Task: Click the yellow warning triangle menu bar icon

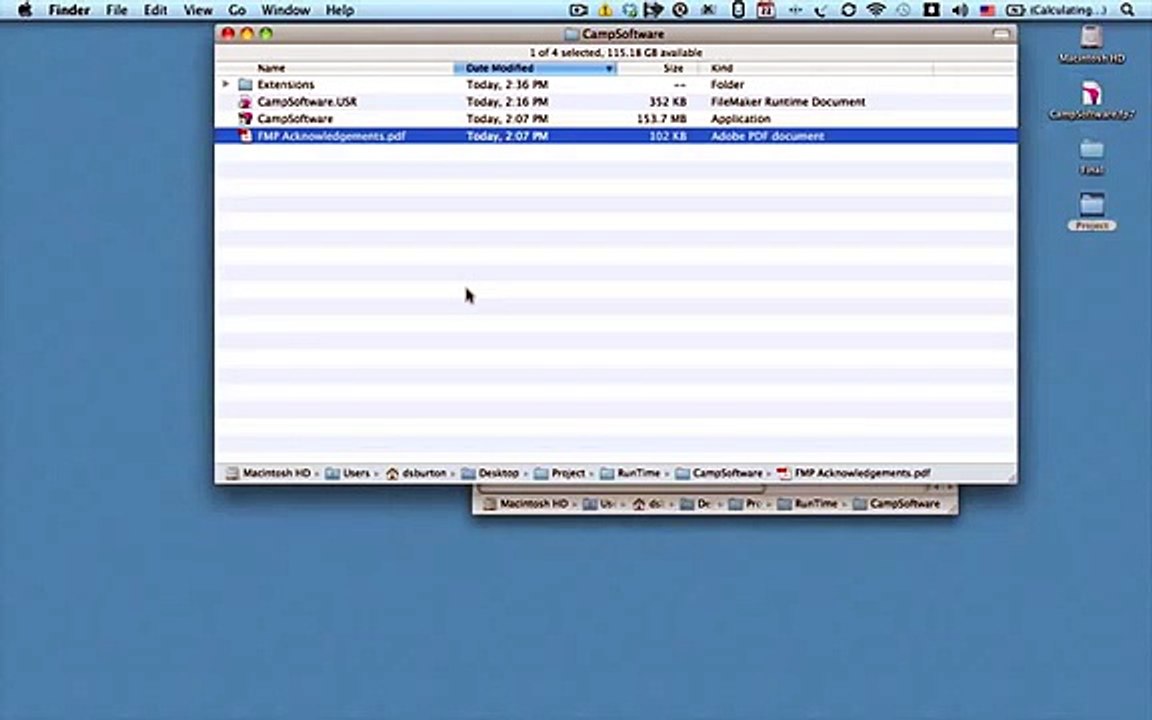Action: pyautogui.click(x=605, y=10)
